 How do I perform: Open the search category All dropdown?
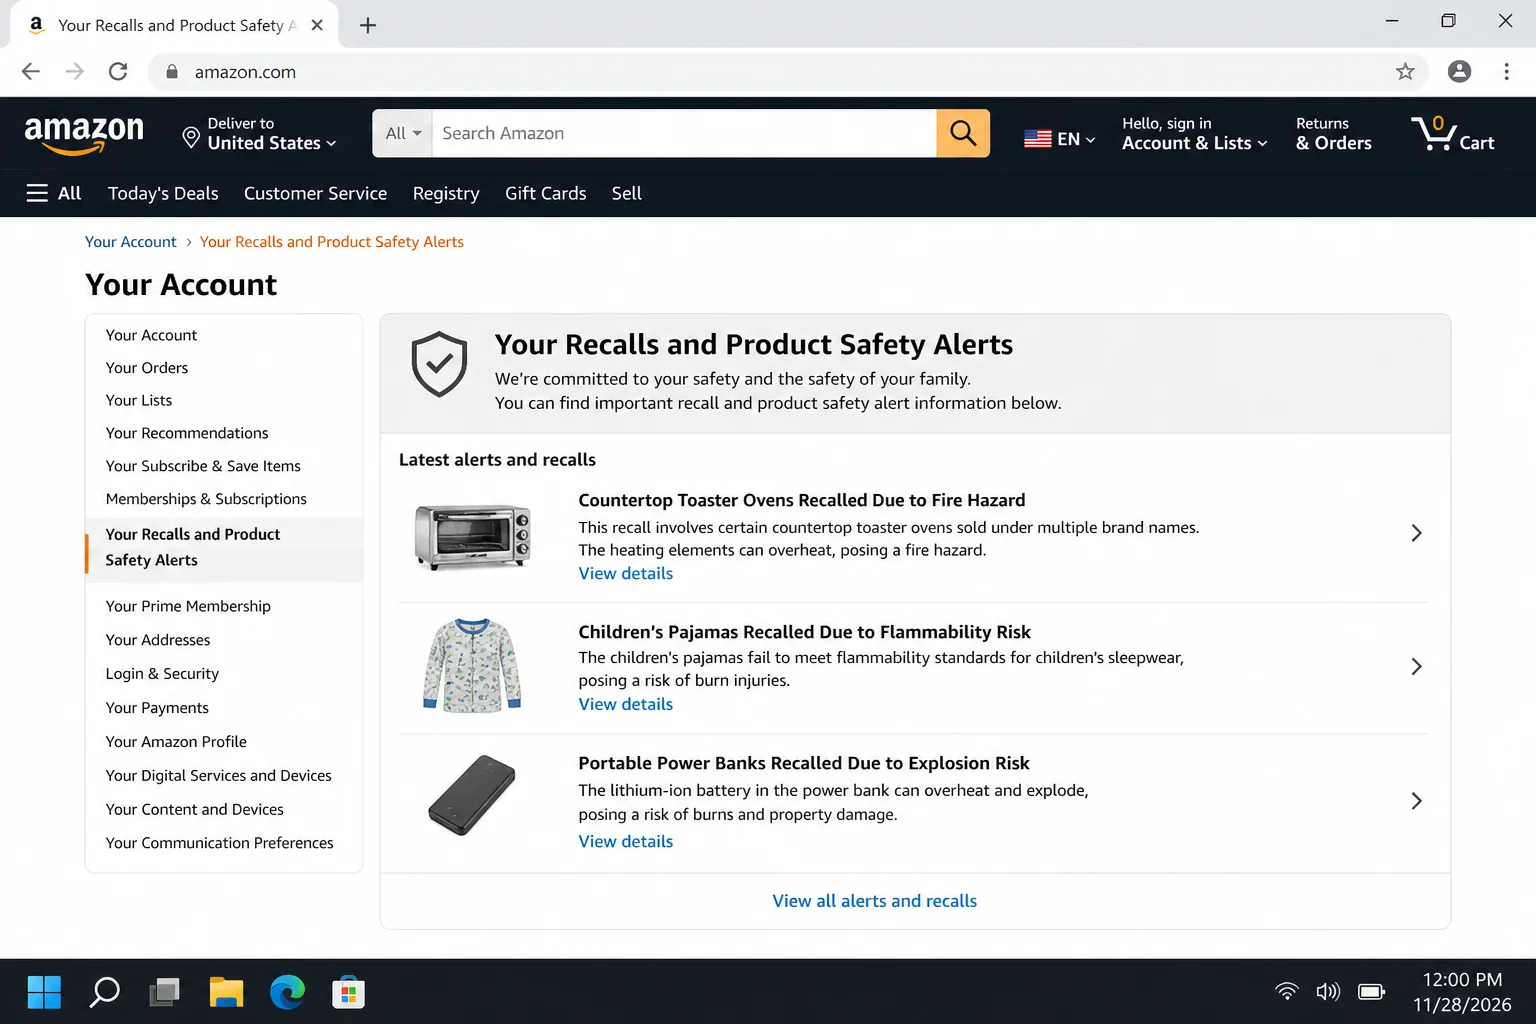403,133
